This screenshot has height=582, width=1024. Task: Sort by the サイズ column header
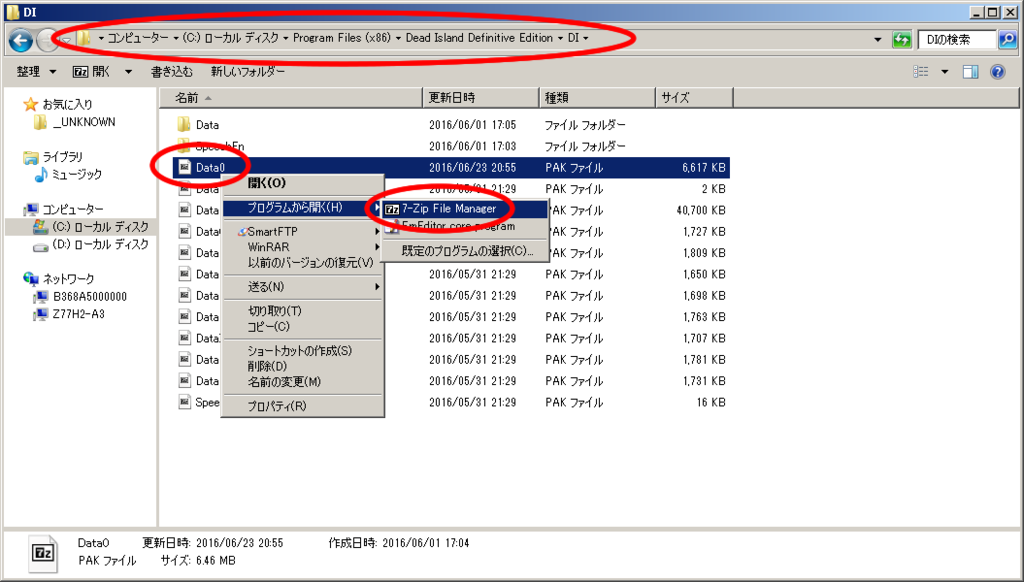[x=694, y=98]
